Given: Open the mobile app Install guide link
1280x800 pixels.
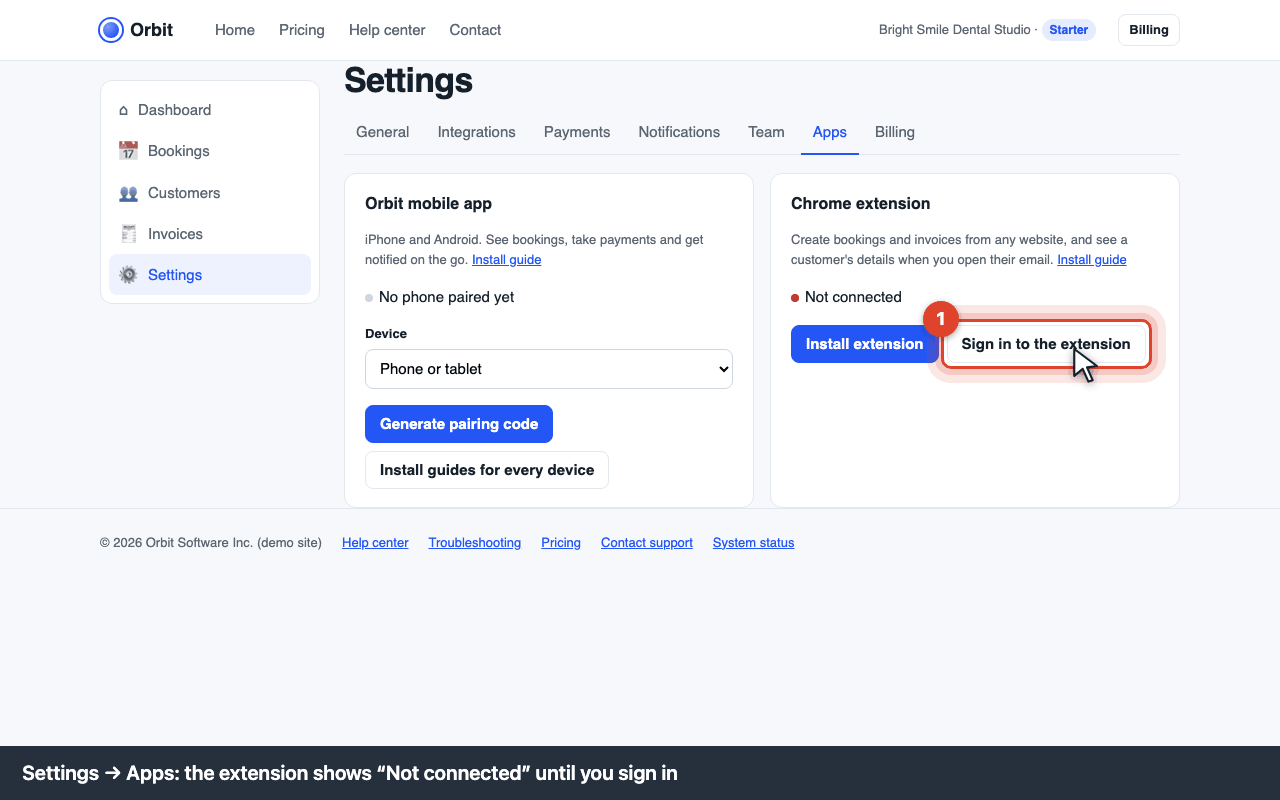Looking at the screenshot, I should point(507,260).
